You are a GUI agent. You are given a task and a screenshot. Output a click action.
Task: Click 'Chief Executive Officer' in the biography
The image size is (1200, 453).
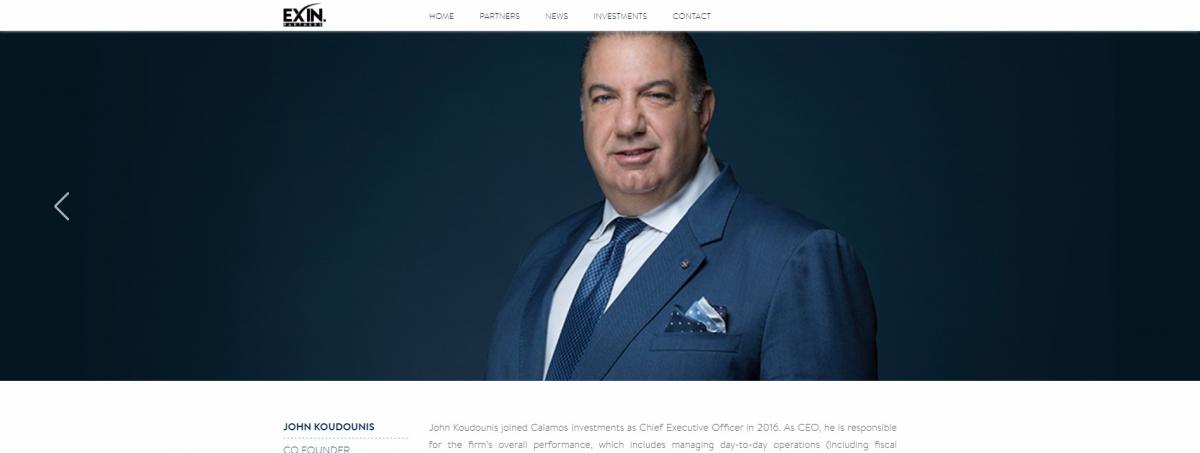(679, 427)
